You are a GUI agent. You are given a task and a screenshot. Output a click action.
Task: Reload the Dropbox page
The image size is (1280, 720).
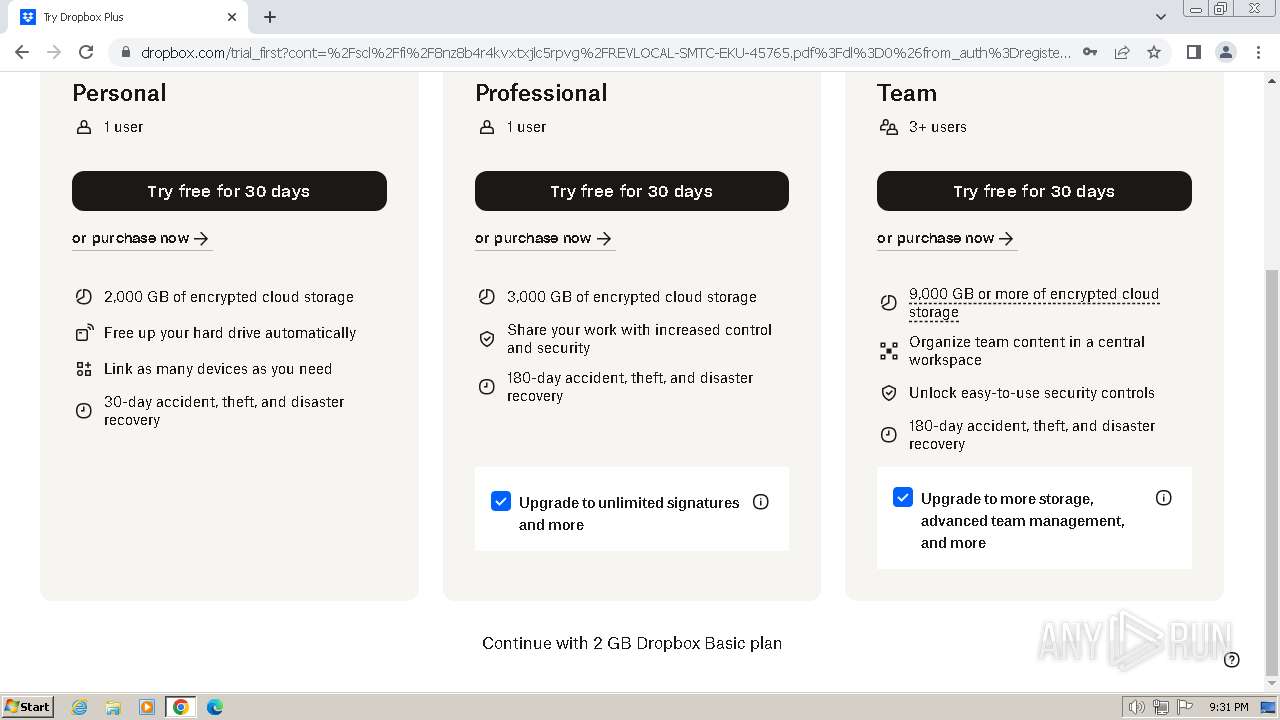pos(86,52)
